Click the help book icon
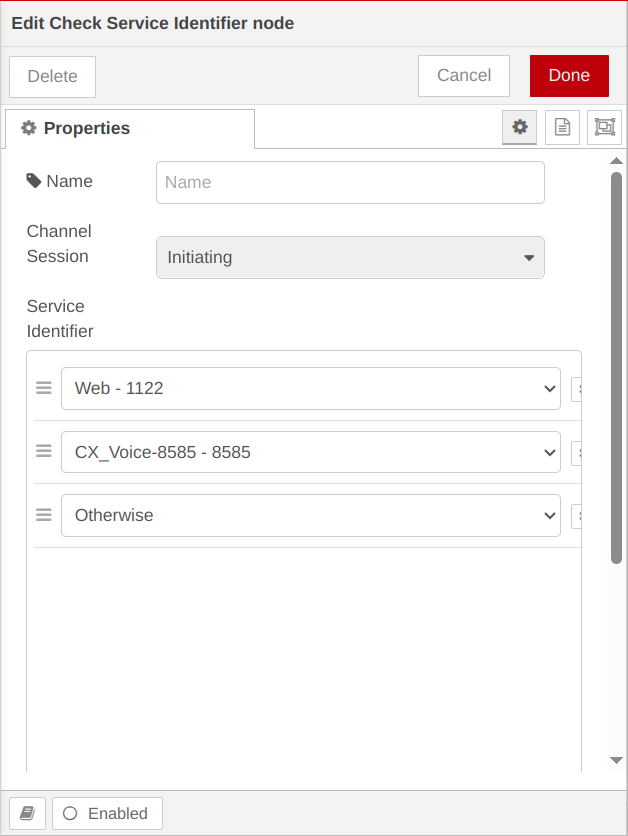628x836 pixels. point(27,813)
